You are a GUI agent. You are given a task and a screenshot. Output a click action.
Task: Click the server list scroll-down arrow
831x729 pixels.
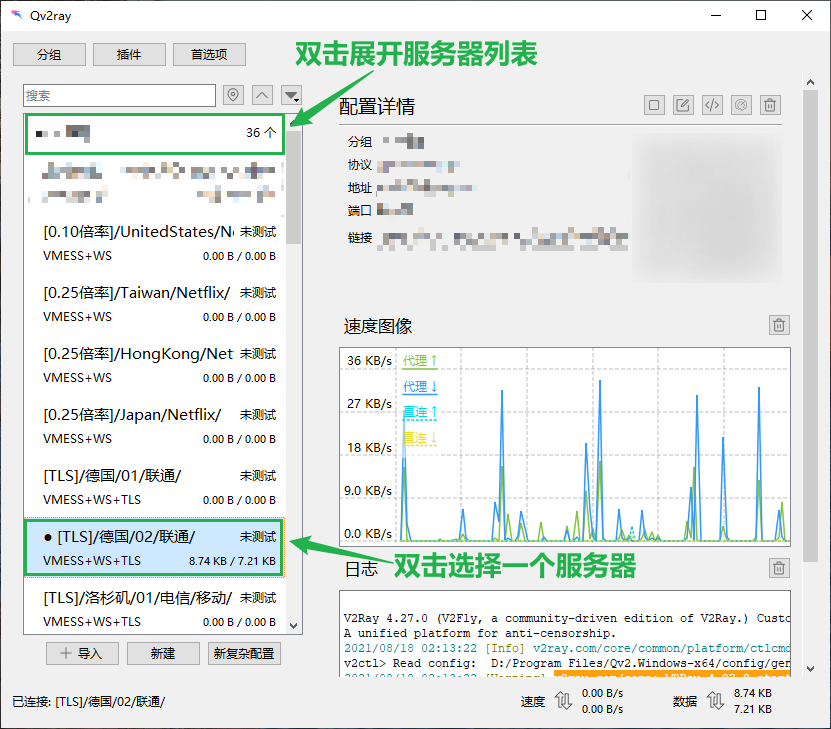click(x=294, y=625)
